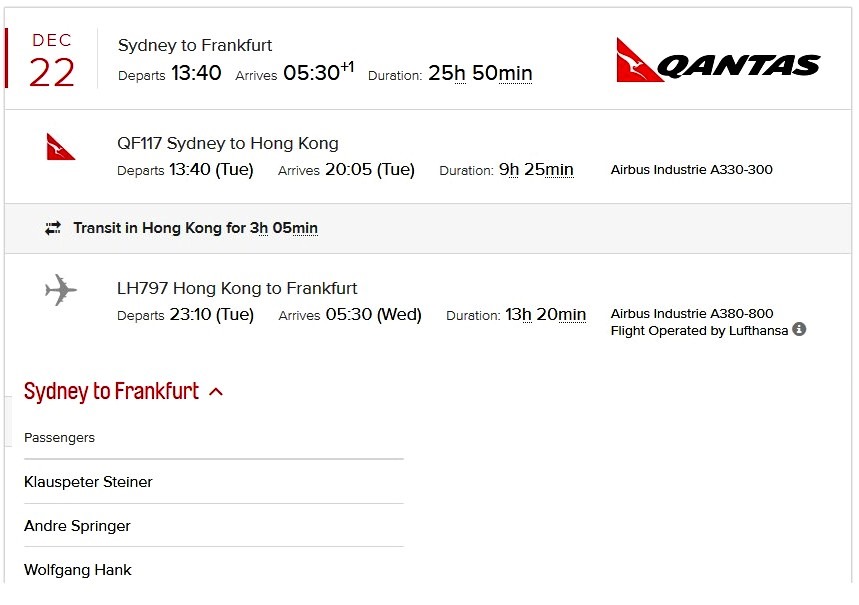Click the transit swap-arrows icon
Image resolution: width=859 pixels, height=605 pixels.
pos(53,228)
